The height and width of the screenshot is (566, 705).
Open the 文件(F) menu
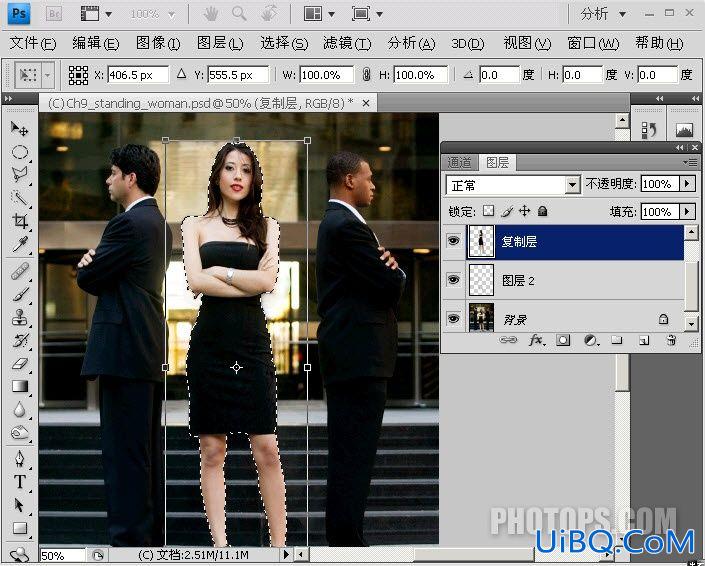pyautogui.click(x=33, y=44)
